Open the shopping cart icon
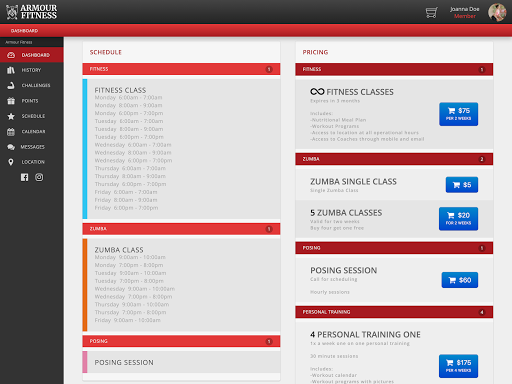Image resolution: width=512 pixels, height=384 pixels. [x=431, y=12]
